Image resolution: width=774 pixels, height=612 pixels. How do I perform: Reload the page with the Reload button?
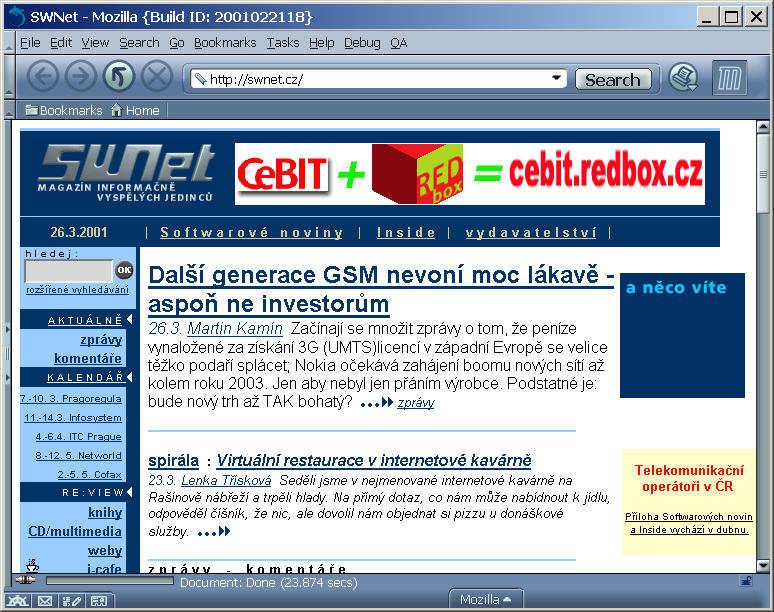118,77
